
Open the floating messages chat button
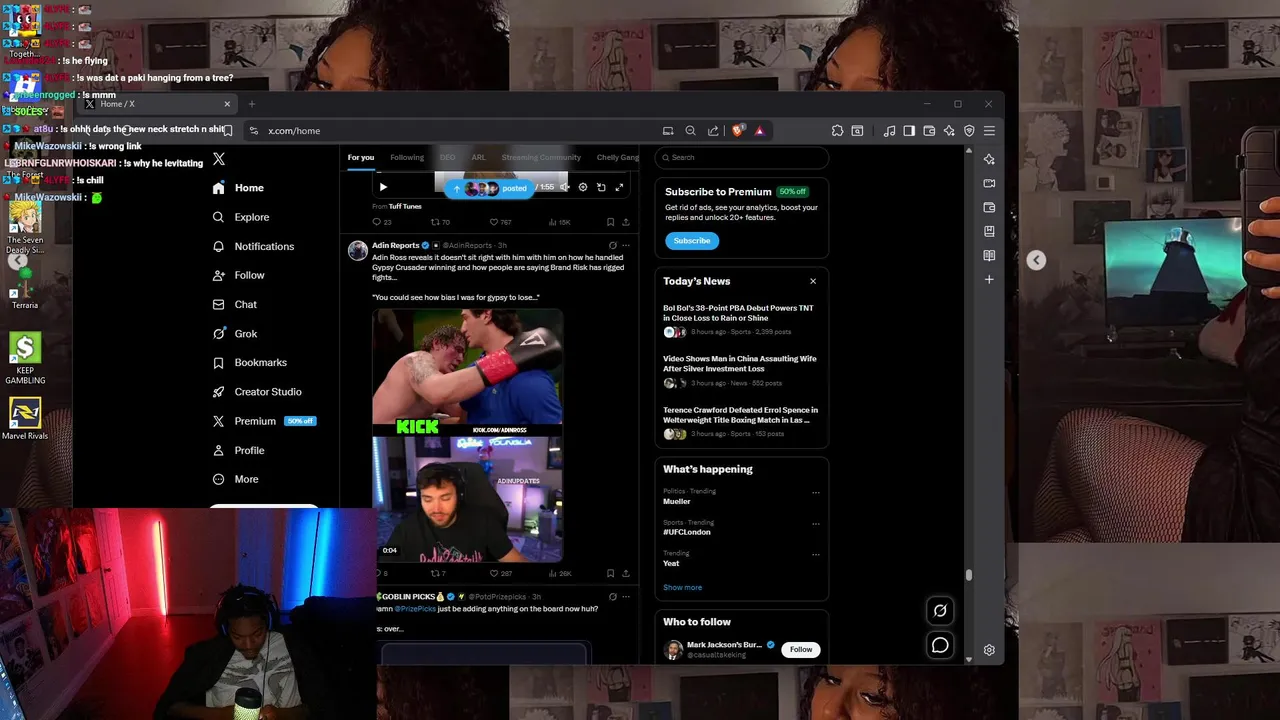point(940,645)
